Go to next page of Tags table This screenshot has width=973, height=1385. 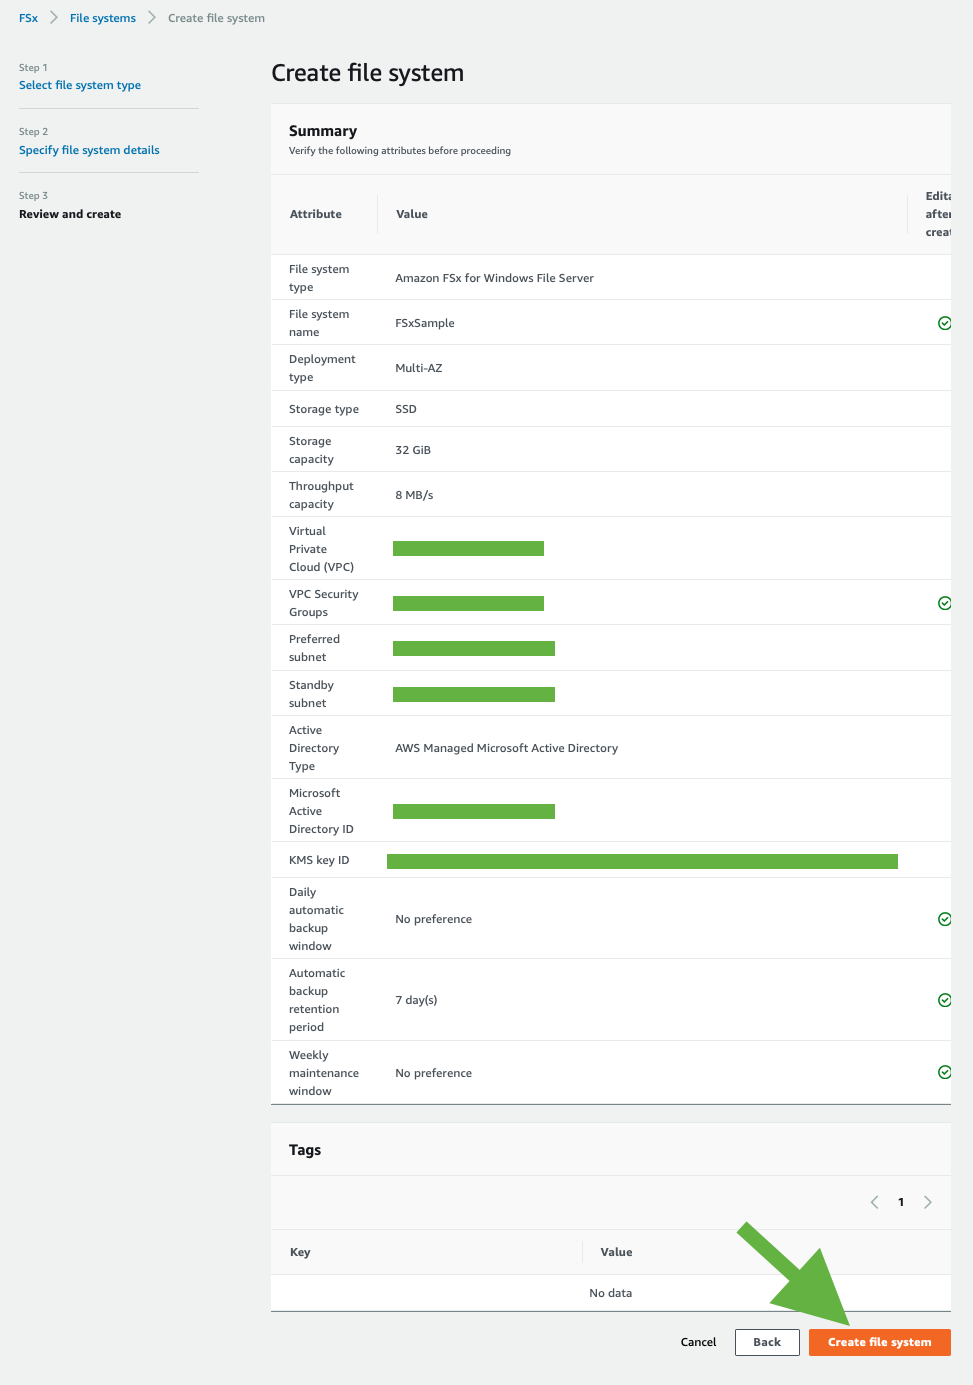tap(928, 1202)
